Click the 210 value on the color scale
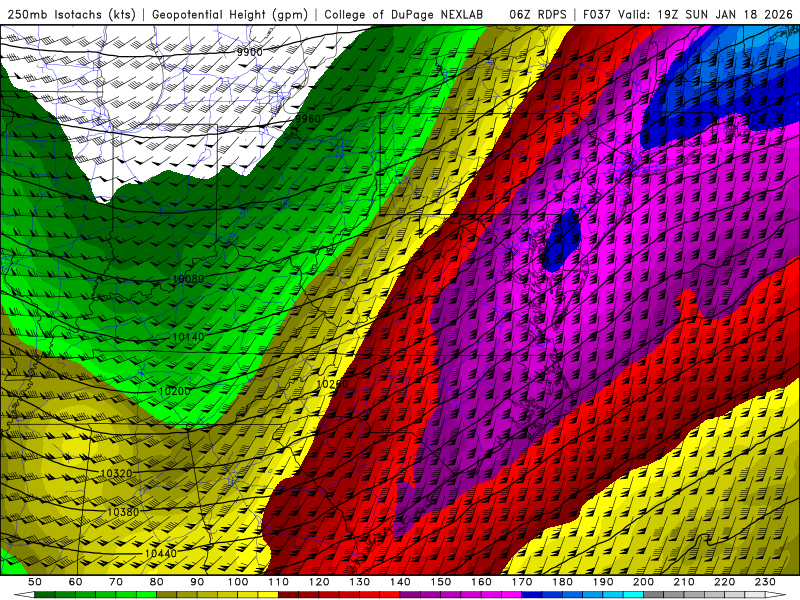Screen dimensions: 800x600 click(684, 582)
